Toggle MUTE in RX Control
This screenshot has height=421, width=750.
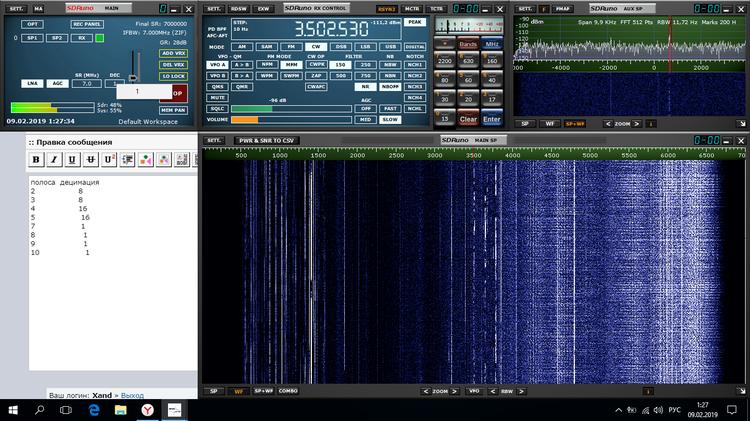pos(218,98)
